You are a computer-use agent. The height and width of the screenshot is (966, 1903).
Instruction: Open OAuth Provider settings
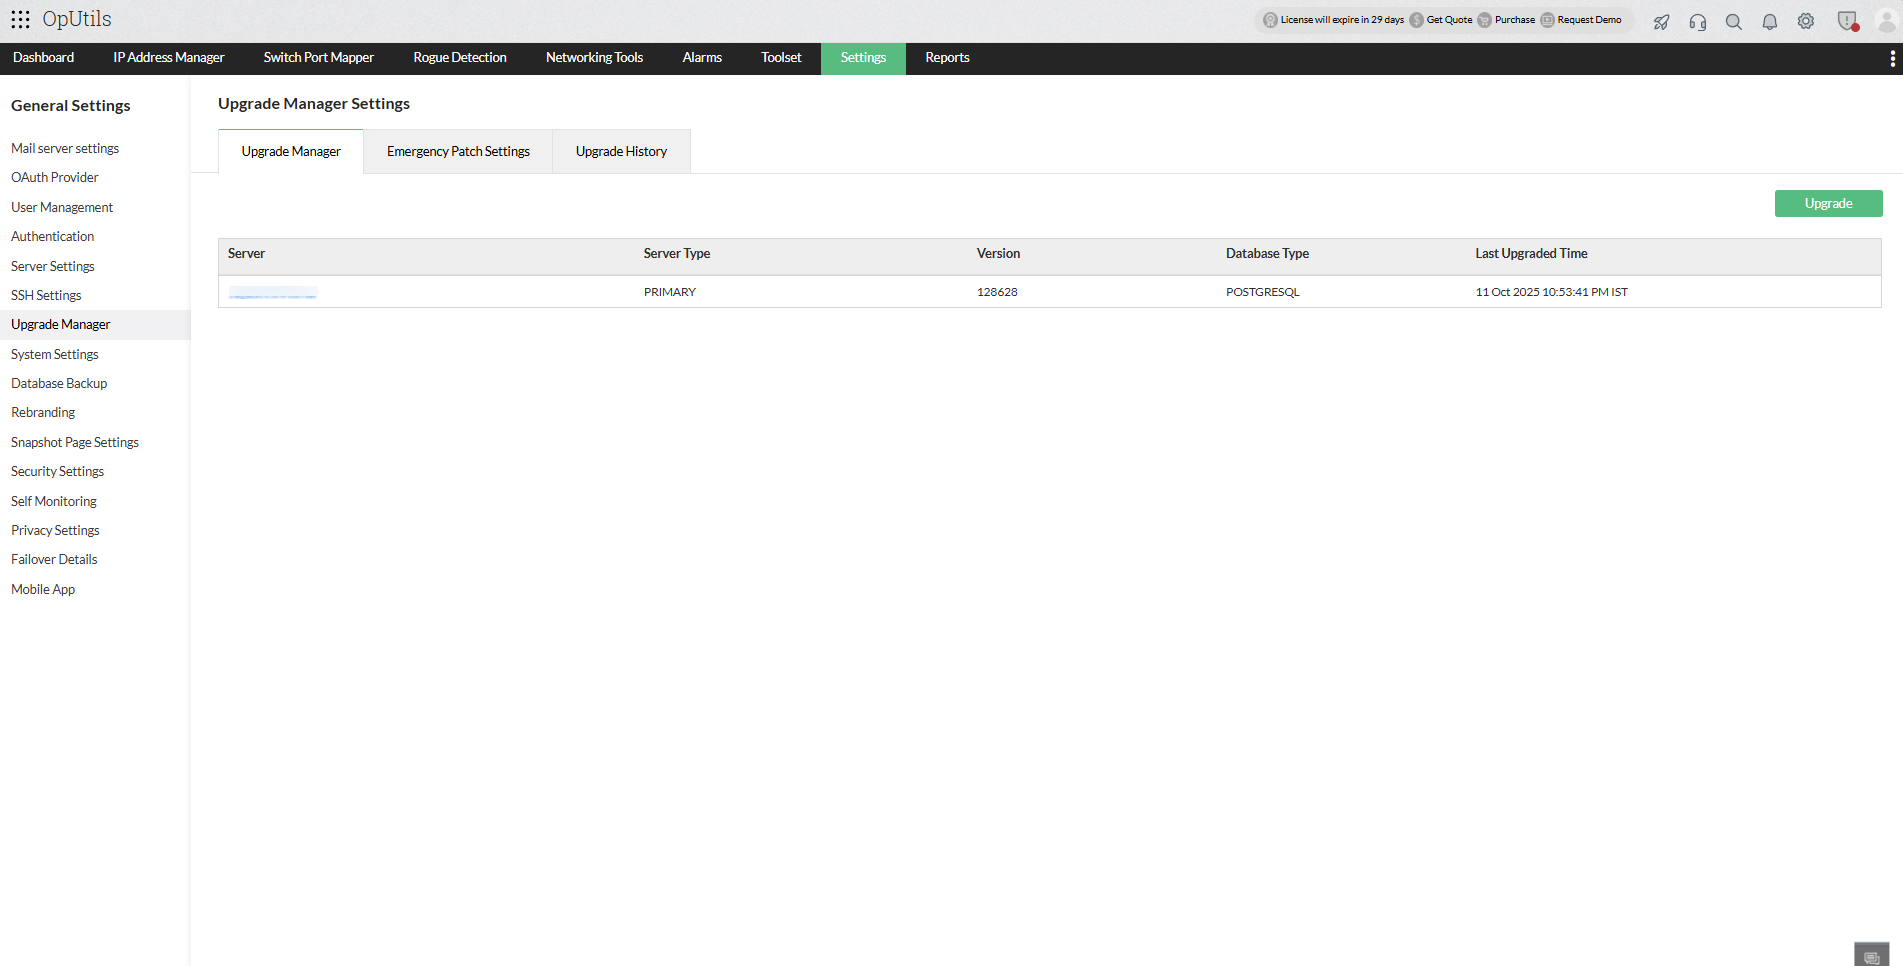click(55, 178)
